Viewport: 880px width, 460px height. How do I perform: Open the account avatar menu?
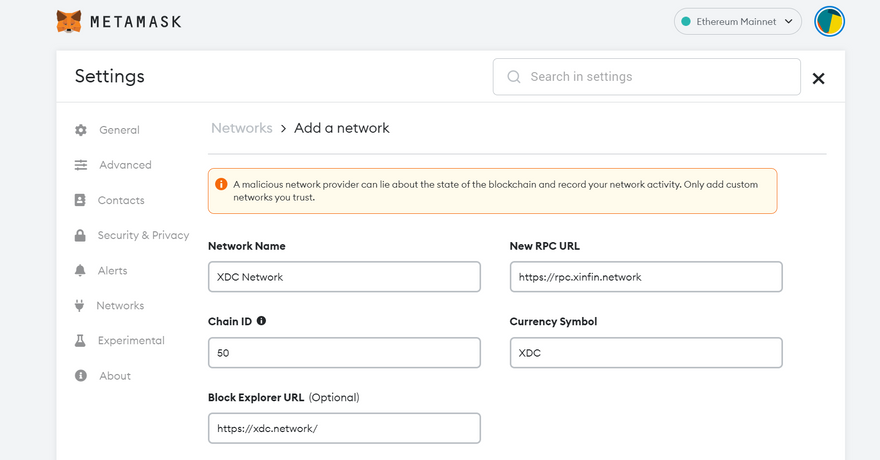point(829,21)
